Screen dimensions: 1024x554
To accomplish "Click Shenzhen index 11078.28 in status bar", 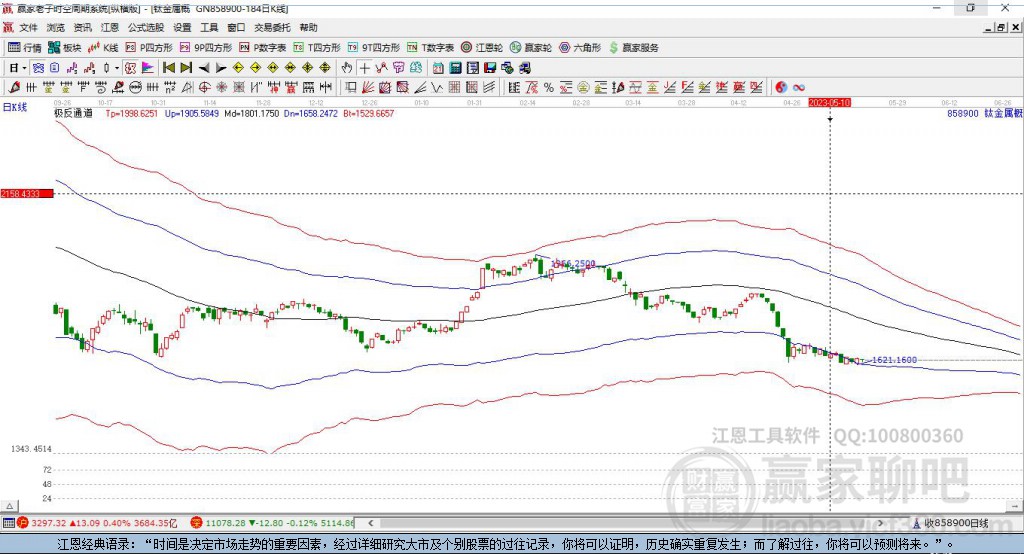I will coord(227,523).
